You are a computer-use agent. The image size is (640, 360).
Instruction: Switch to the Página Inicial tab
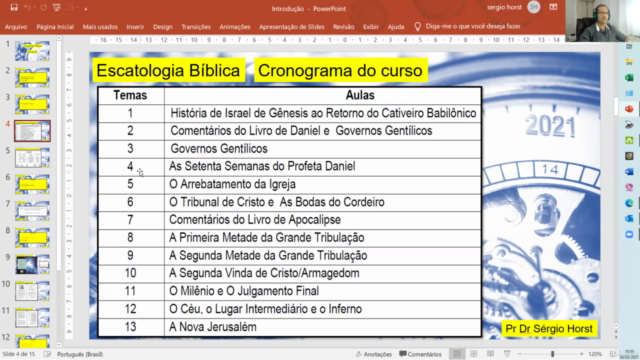coord(55,27)
